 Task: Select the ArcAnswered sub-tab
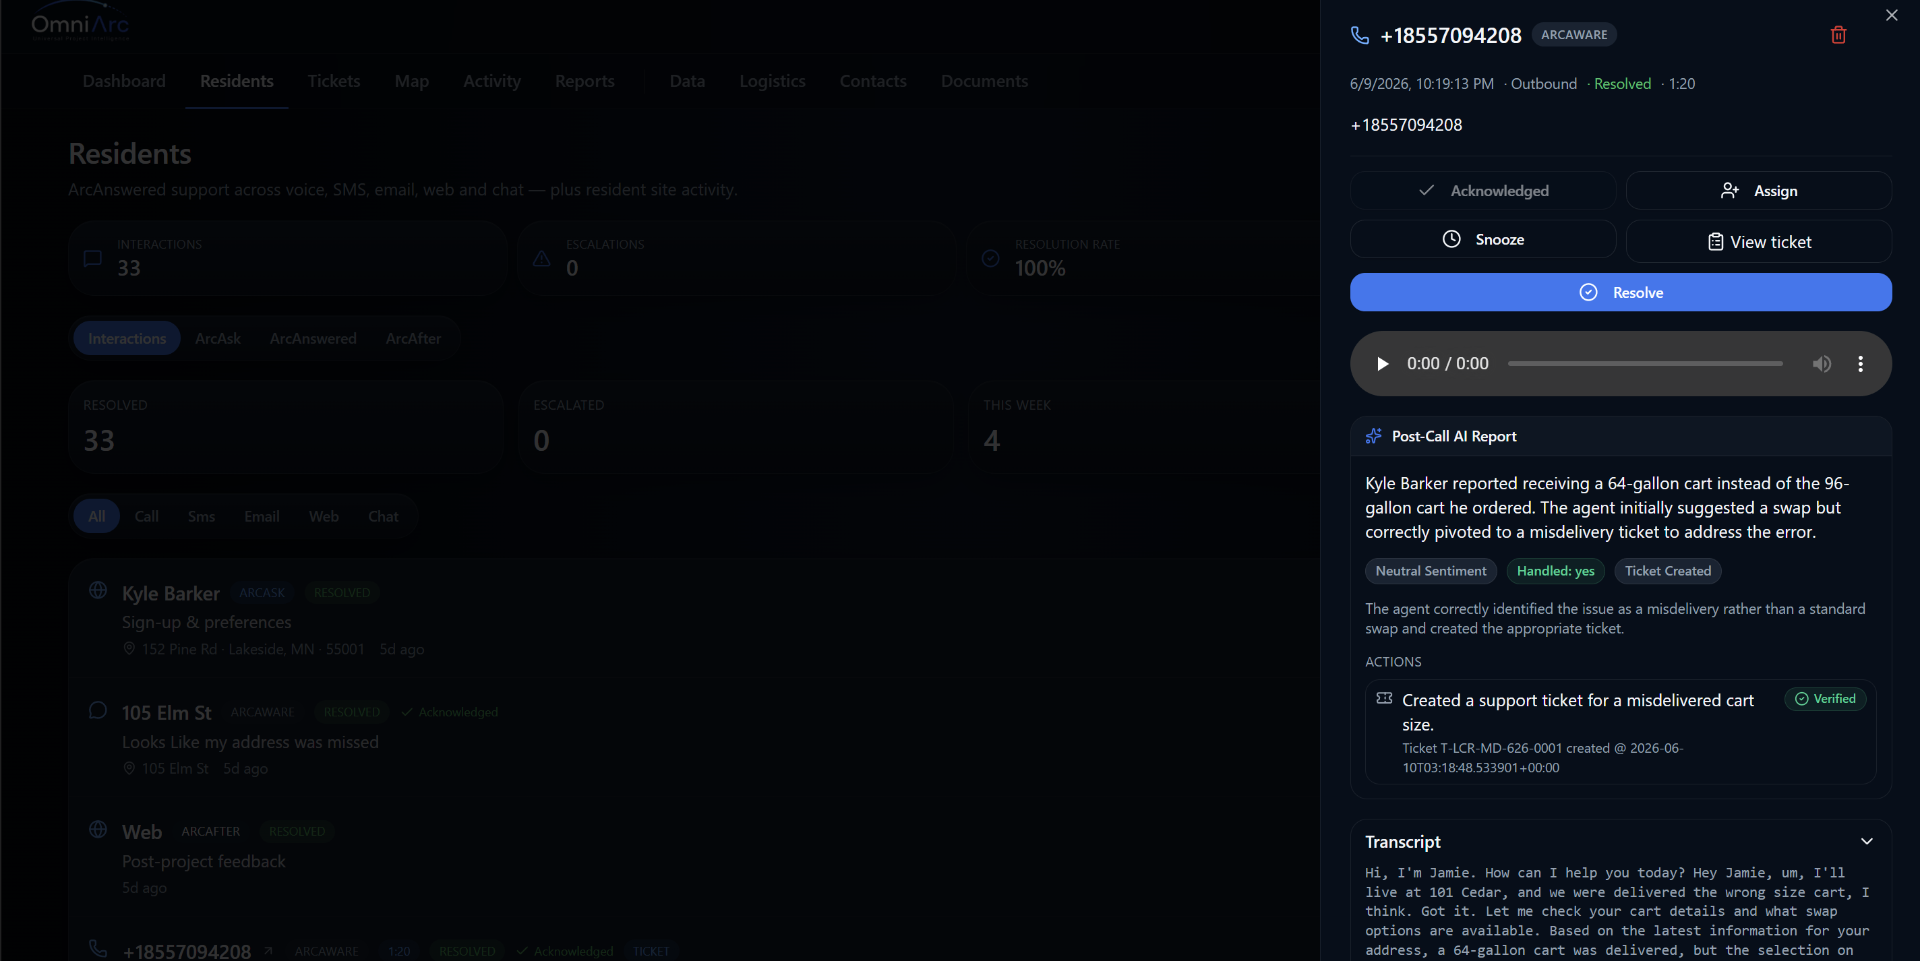pyautogui.click(x=313, y=339)
